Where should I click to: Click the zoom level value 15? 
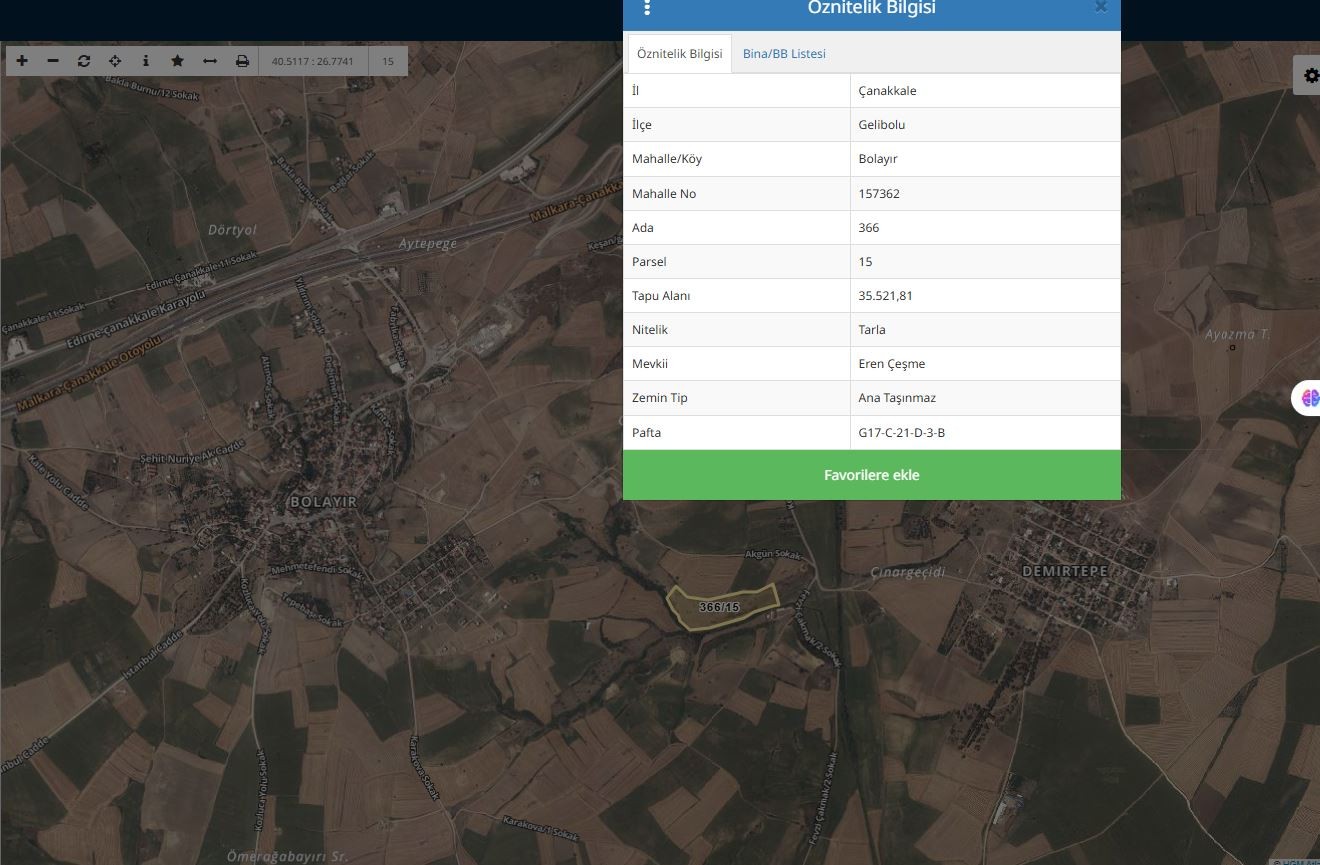point(388,61)
